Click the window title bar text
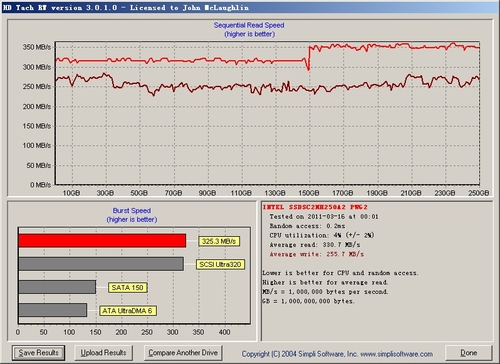 126,7
